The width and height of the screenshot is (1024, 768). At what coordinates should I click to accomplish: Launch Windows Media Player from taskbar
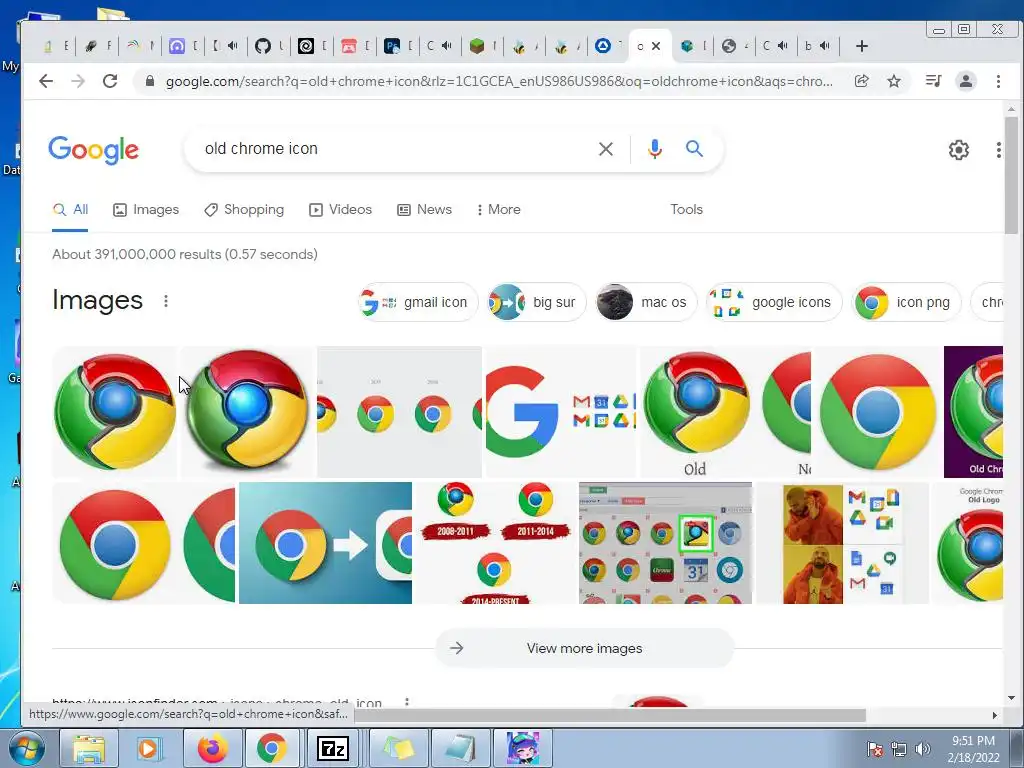(149, 748)
